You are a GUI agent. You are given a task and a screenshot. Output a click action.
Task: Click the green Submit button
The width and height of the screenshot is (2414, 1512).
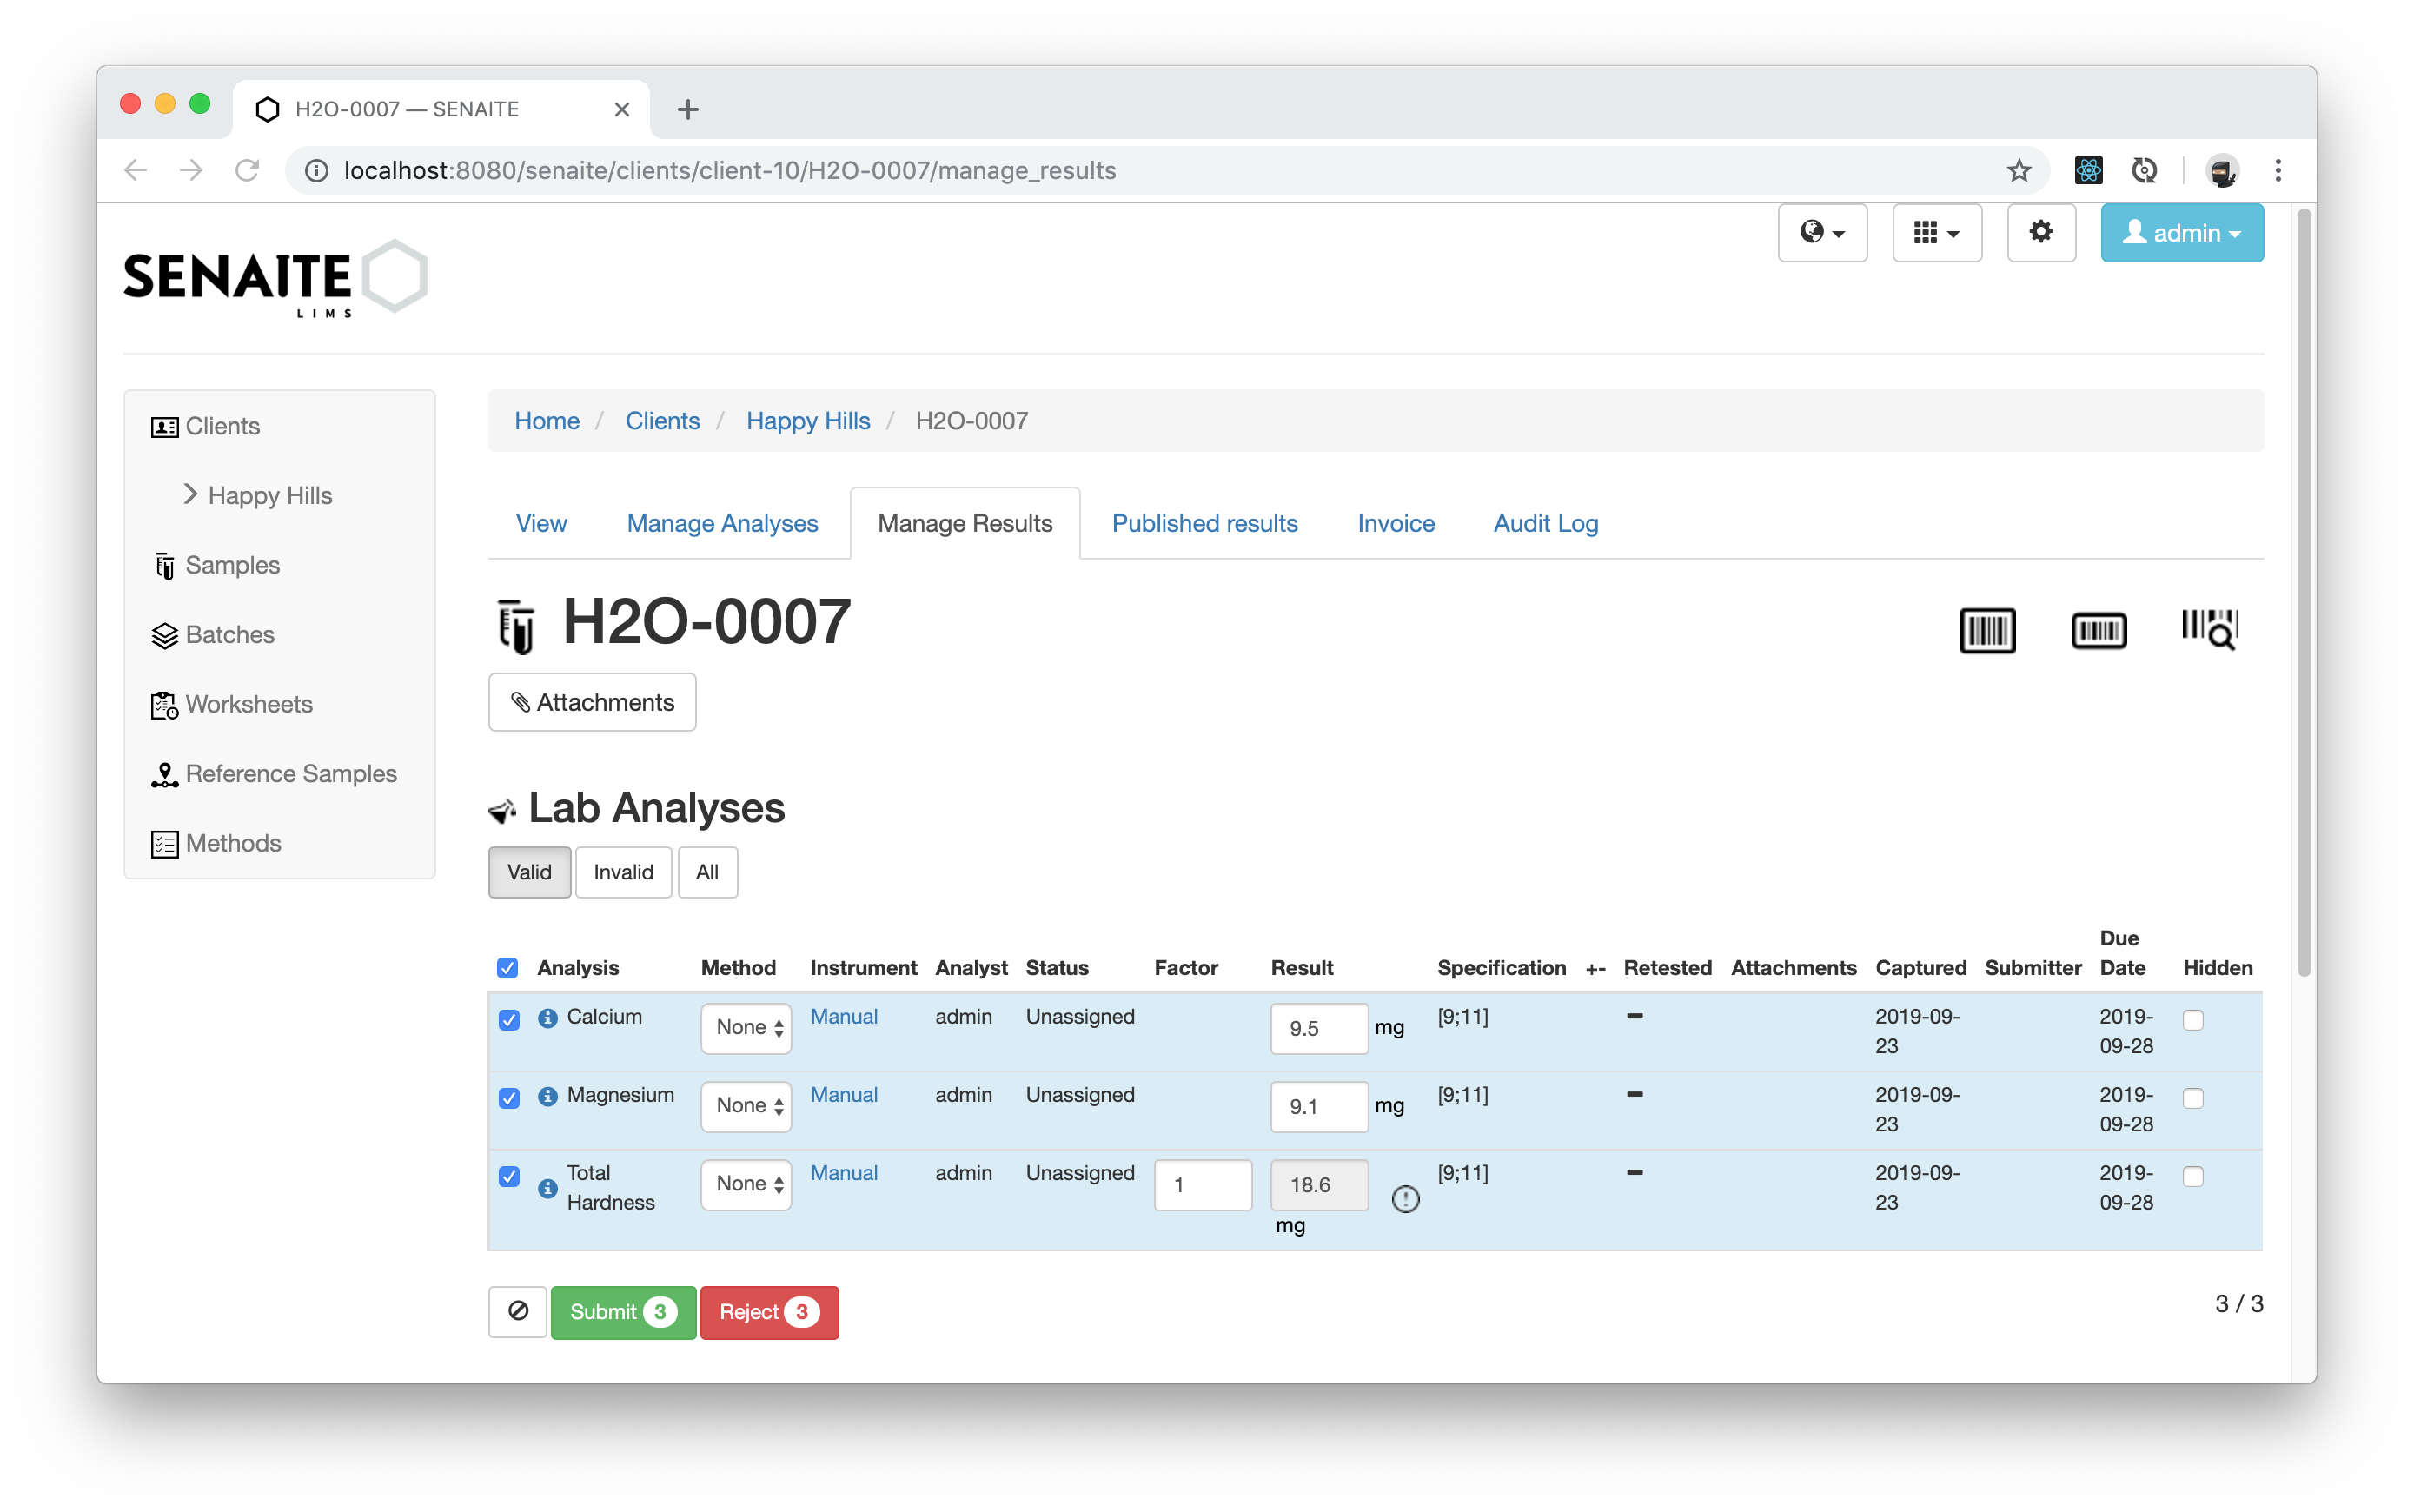[623, 1312]
